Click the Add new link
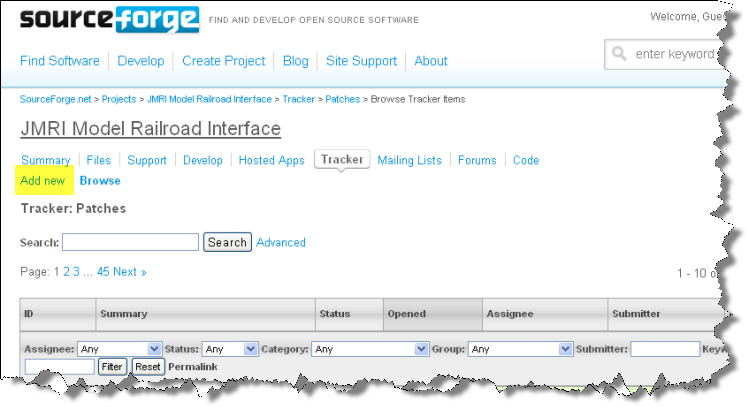Image resolution: width=747 pixels, height=407 pixels. [x=42, y=181]
